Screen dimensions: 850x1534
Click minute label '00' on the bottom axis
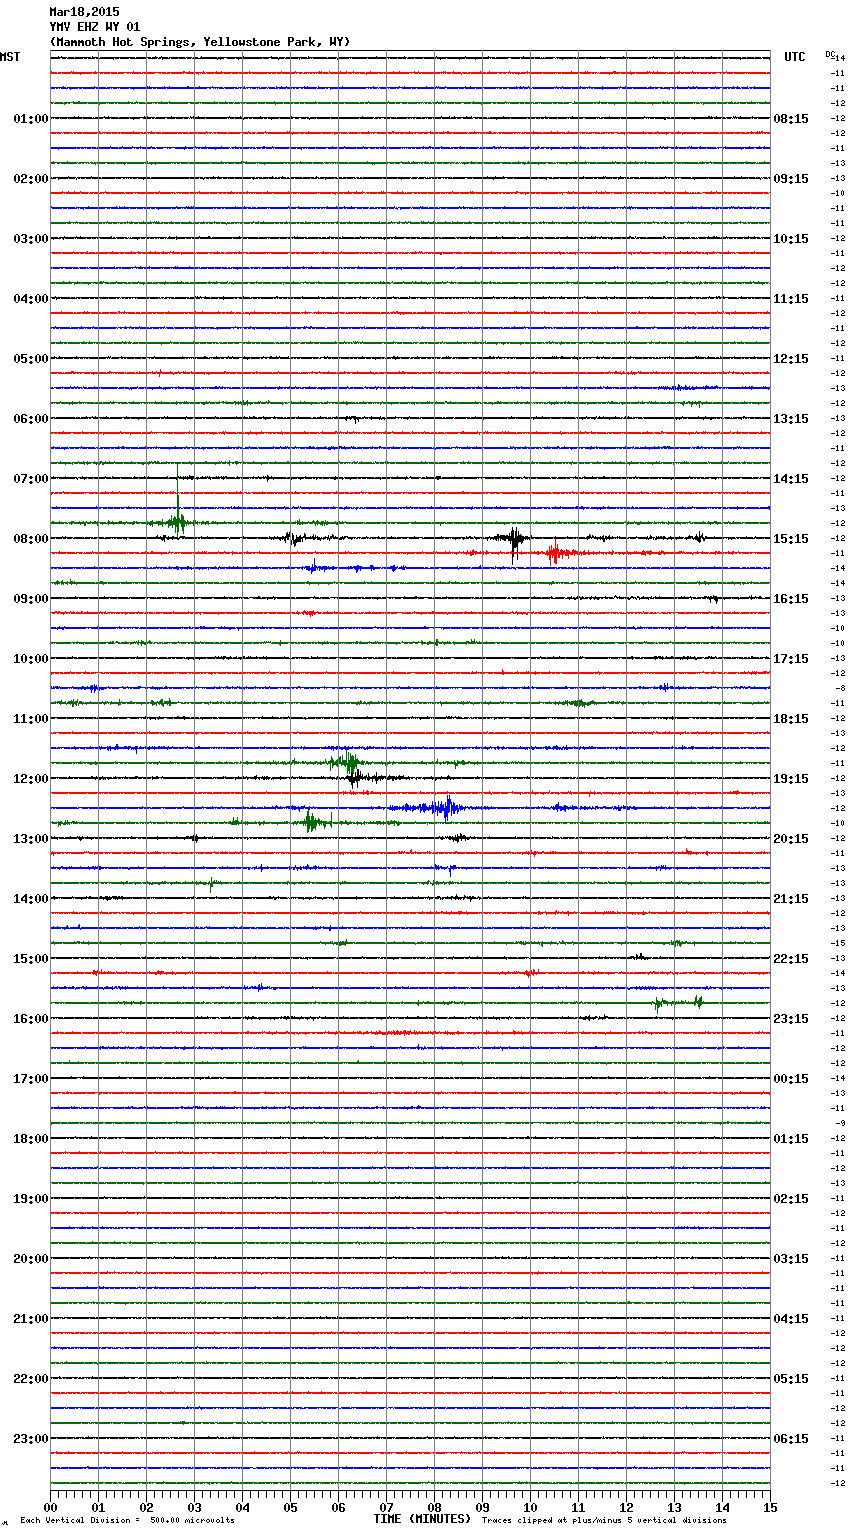click(50, 1508)
